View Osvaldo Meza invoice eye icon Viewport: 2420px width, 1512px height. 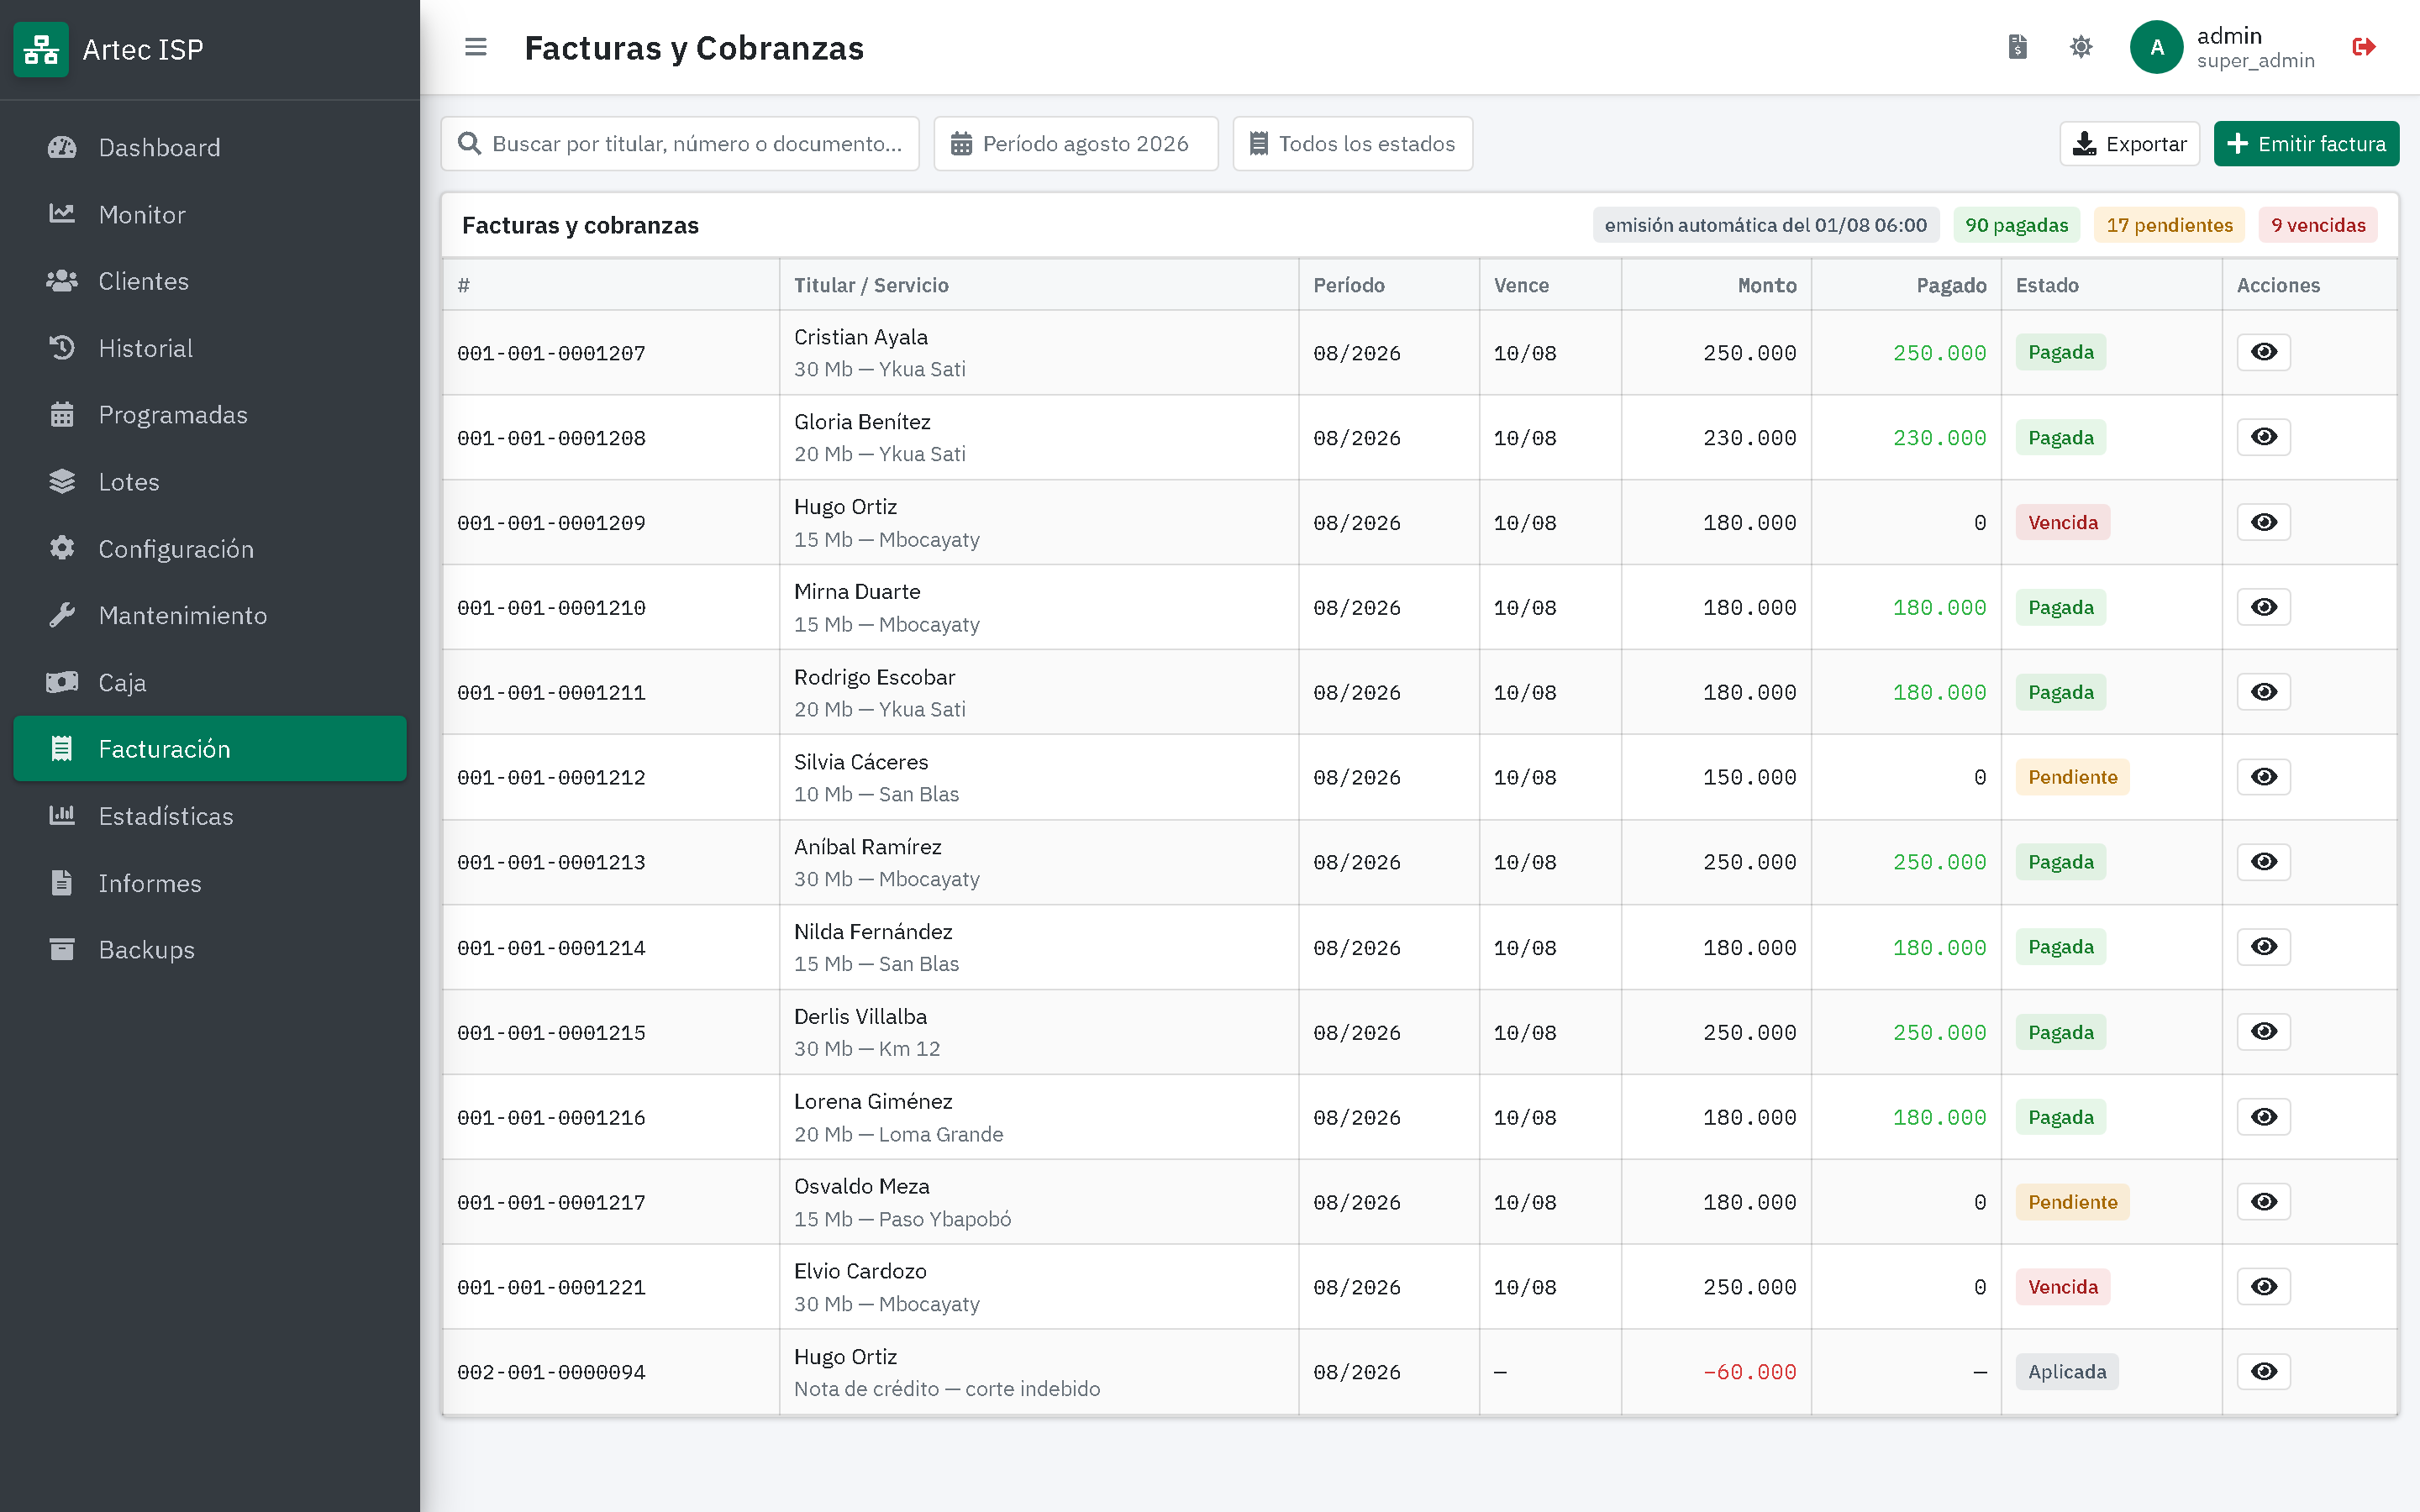(x=2264, y=1202)
